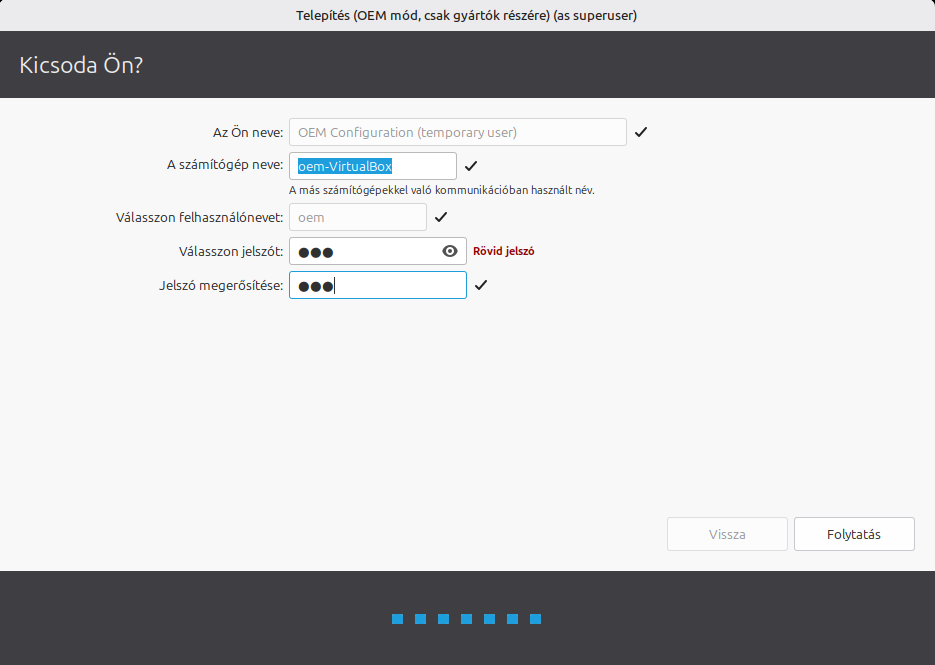Focus the "Az Ön neve" text field

[x=457, y=132]
